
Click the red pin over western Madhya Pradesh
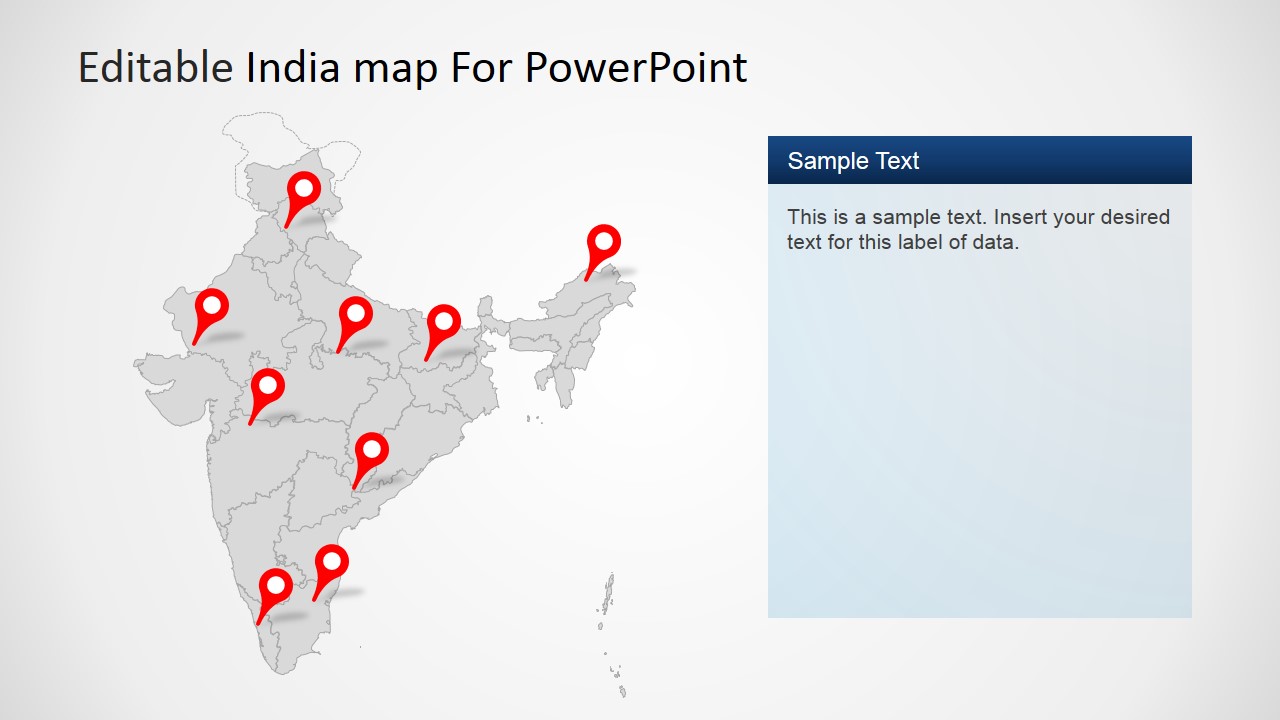pyautogui.click(x=266, y=396)
